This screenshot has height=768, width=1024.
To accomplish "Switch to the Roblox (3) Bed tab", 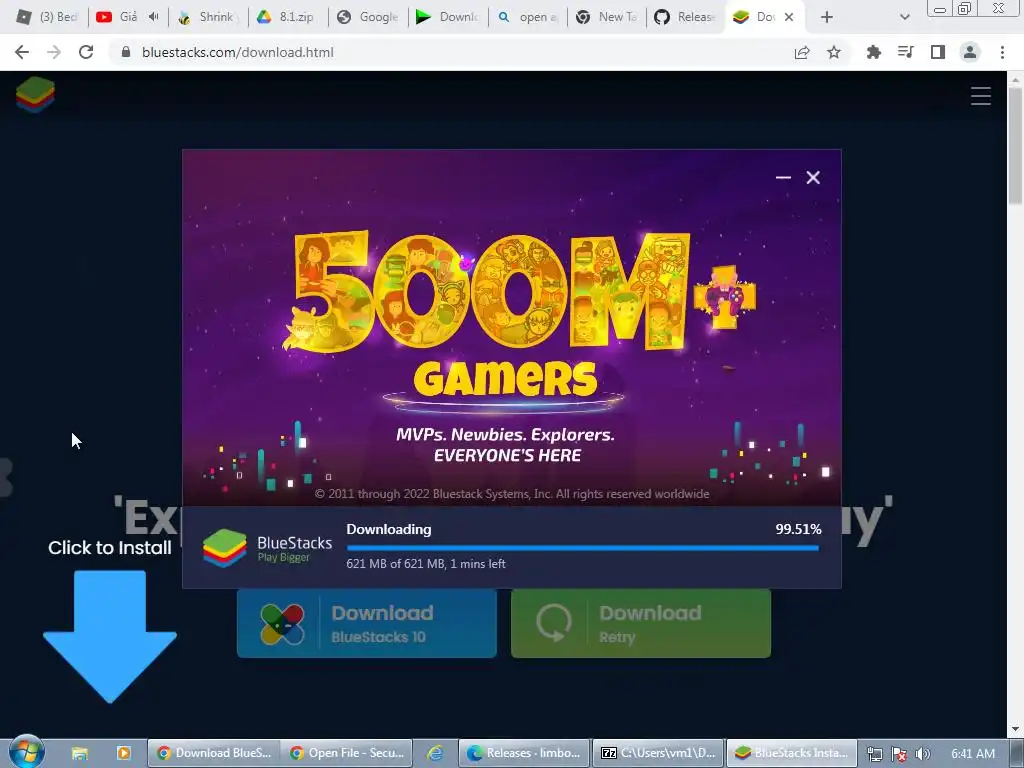I will point(47,17).
